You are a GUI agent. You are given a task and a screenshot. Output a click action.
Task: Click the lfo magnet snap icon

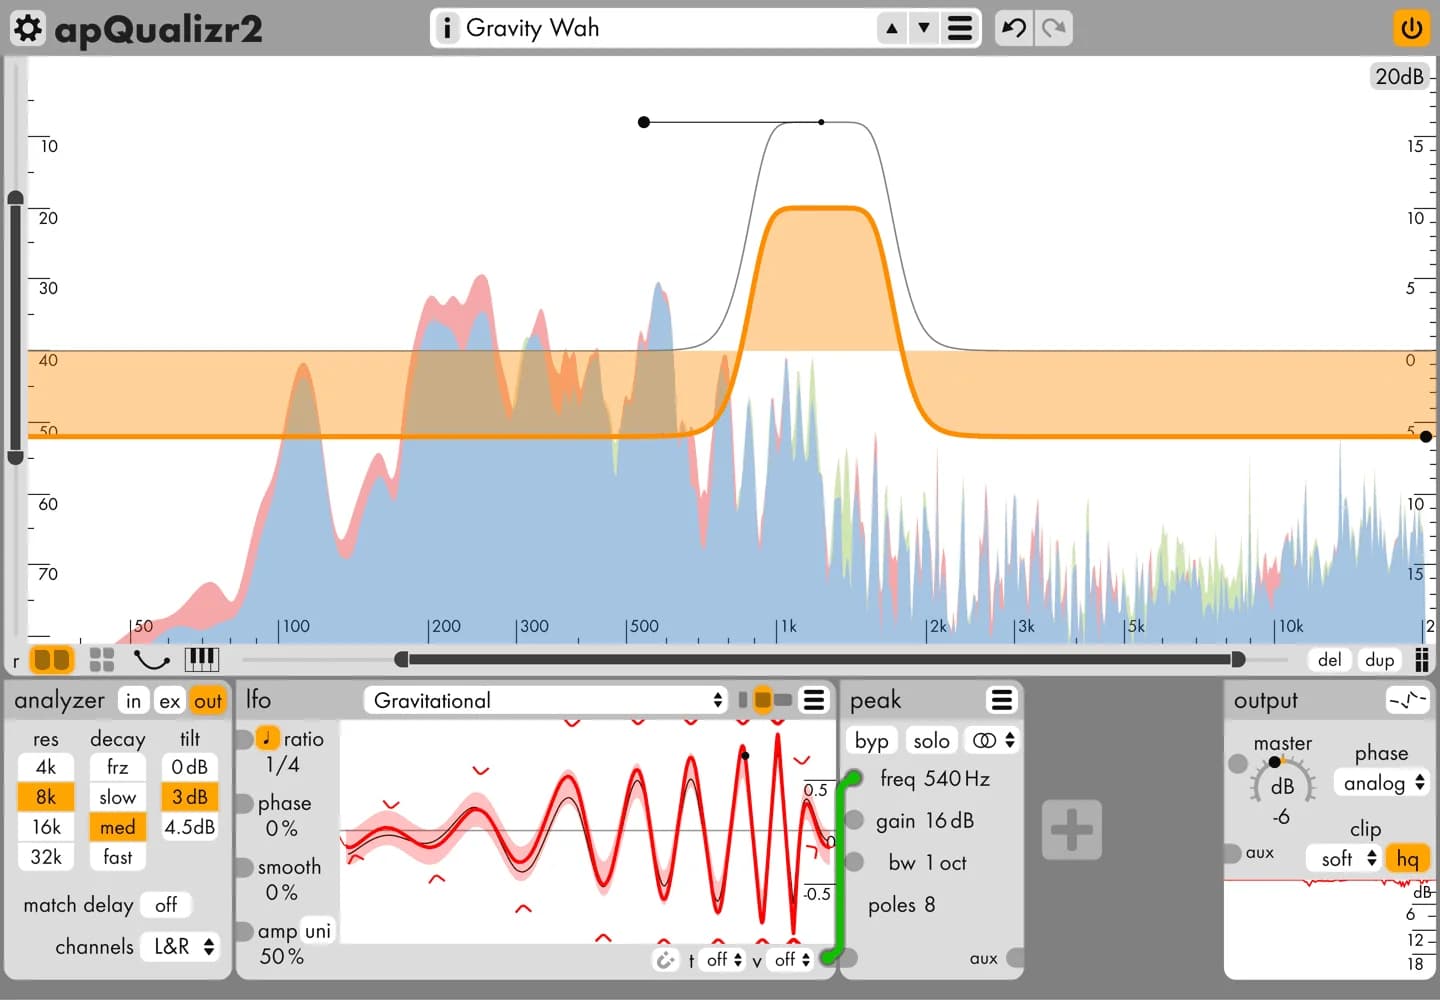[x=665, y=960]
